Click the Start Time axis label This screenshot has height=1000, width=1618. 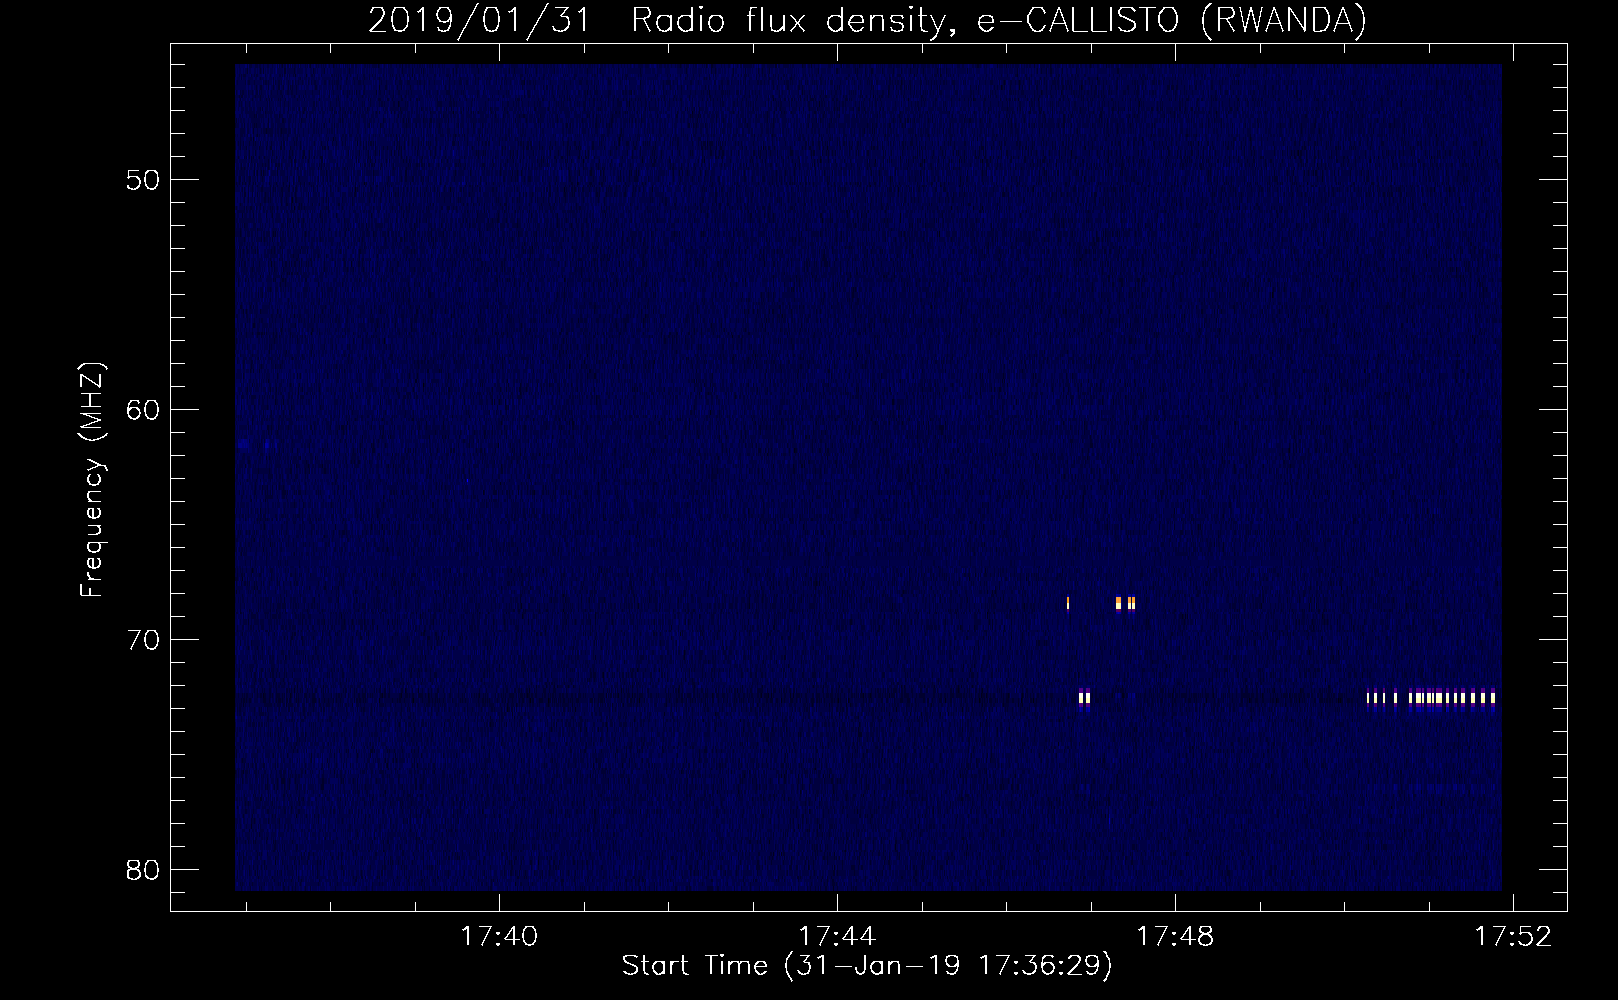click(x=867, y=966)
